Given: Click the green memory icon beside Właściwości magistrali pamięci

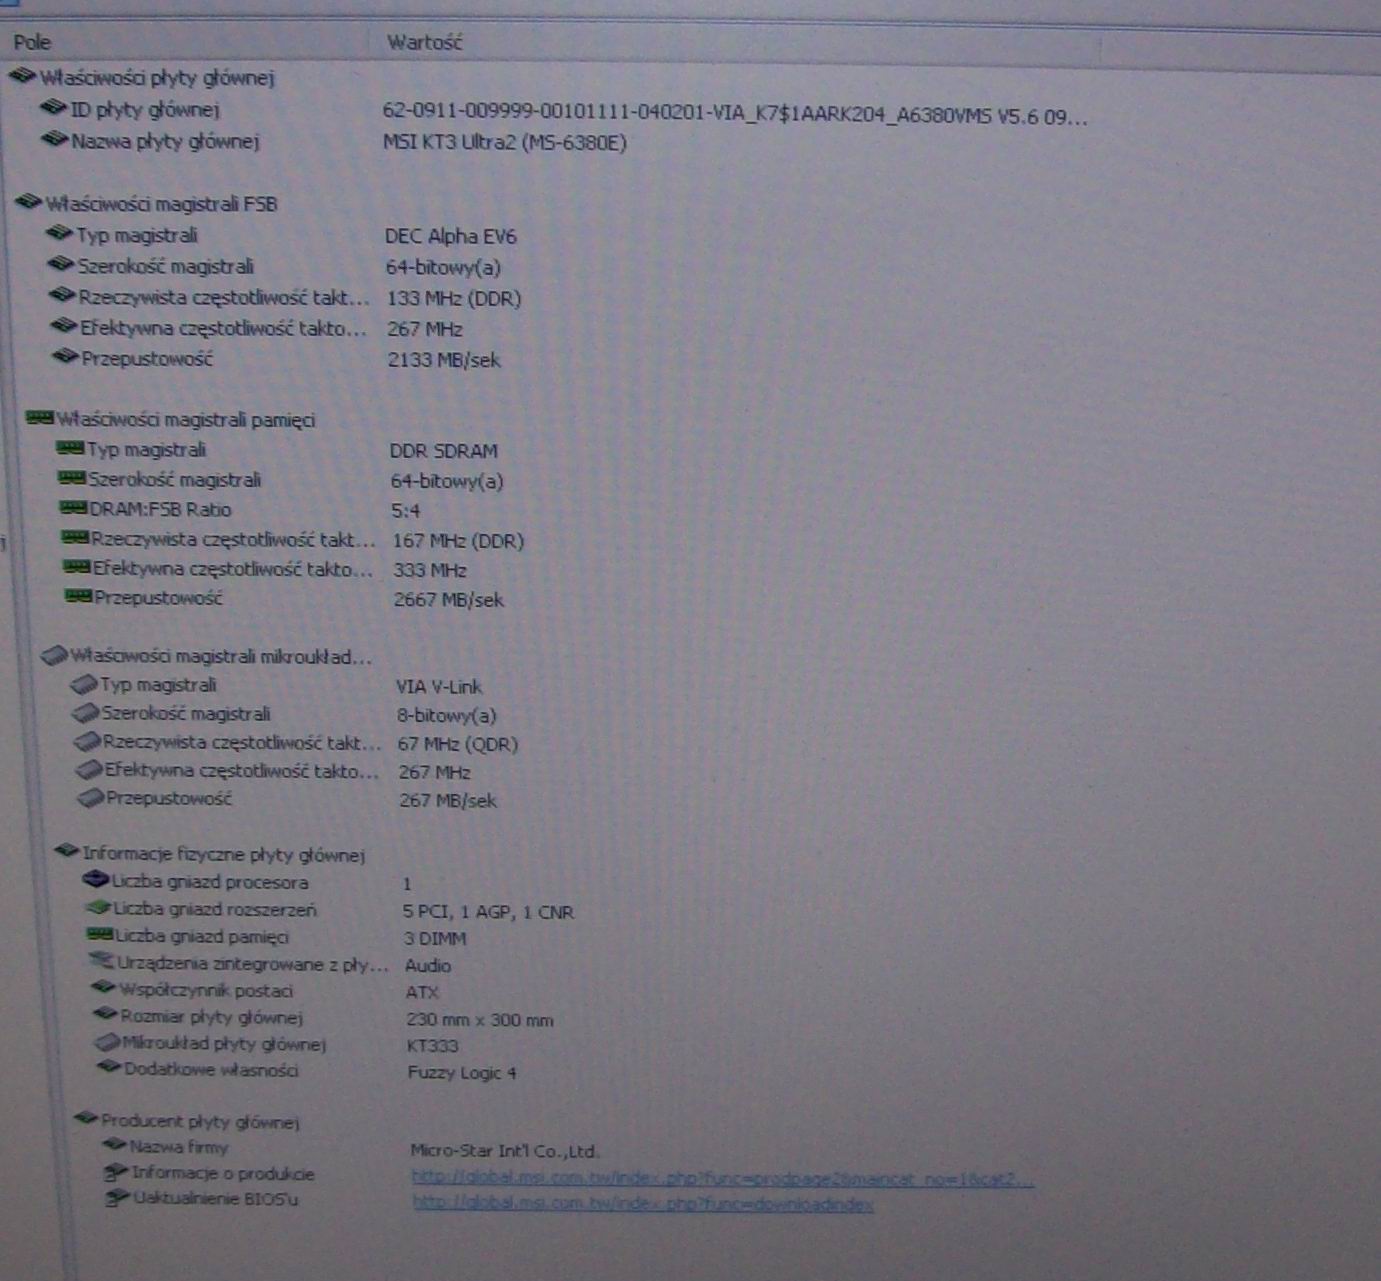Looking at the screenshot, I should (39, 418).
